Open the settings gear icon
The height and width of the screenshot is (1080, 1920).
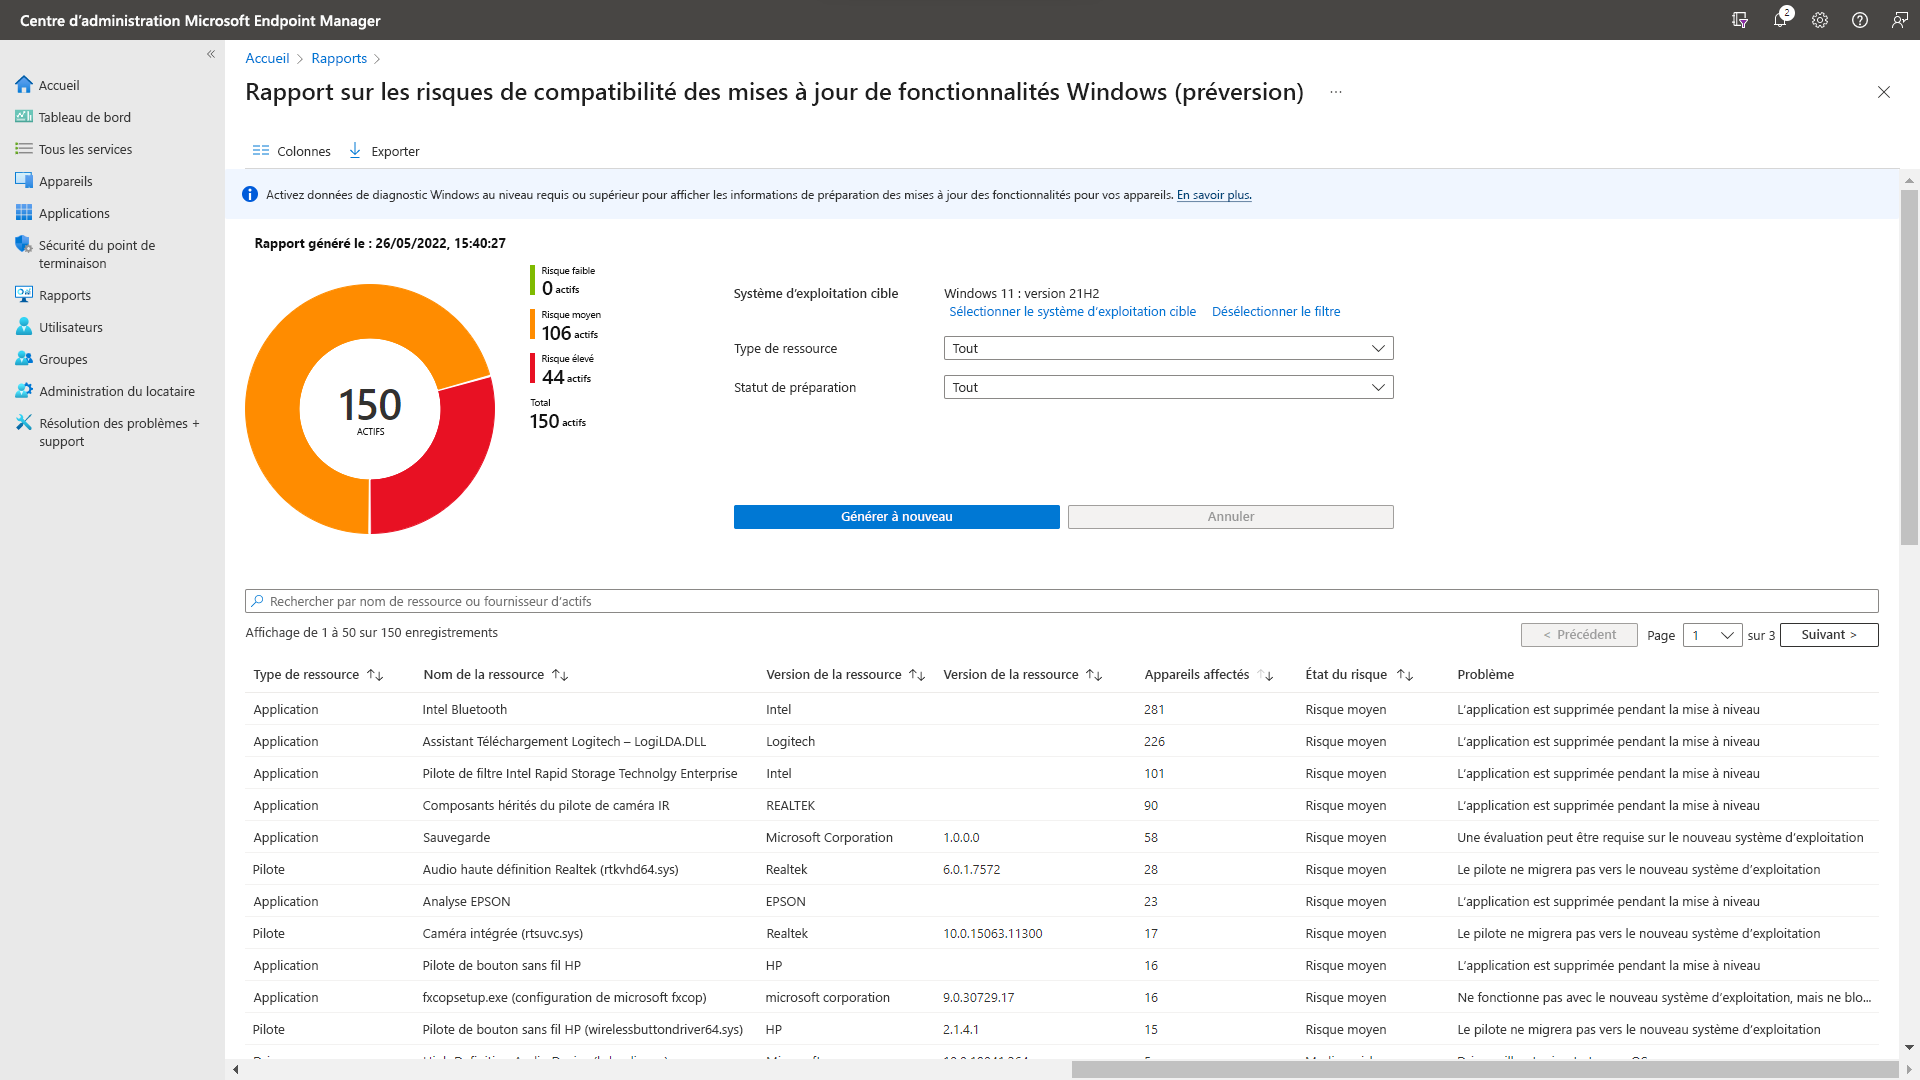click(1820, 20)
